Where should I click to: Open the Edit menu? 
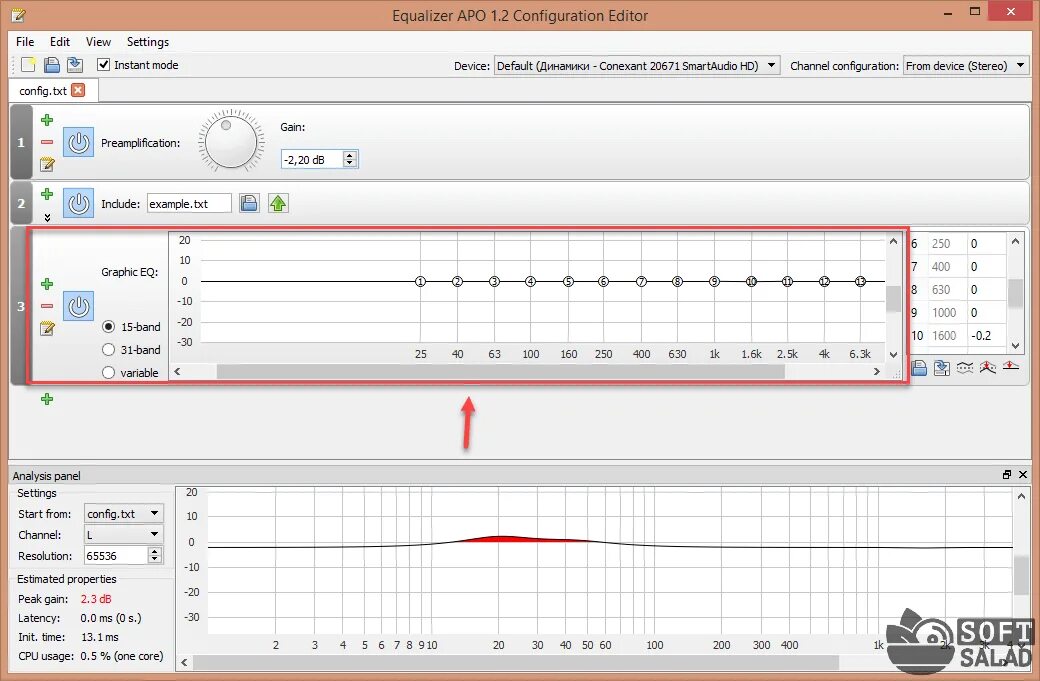pyautogui.click(x=60, y=42)
